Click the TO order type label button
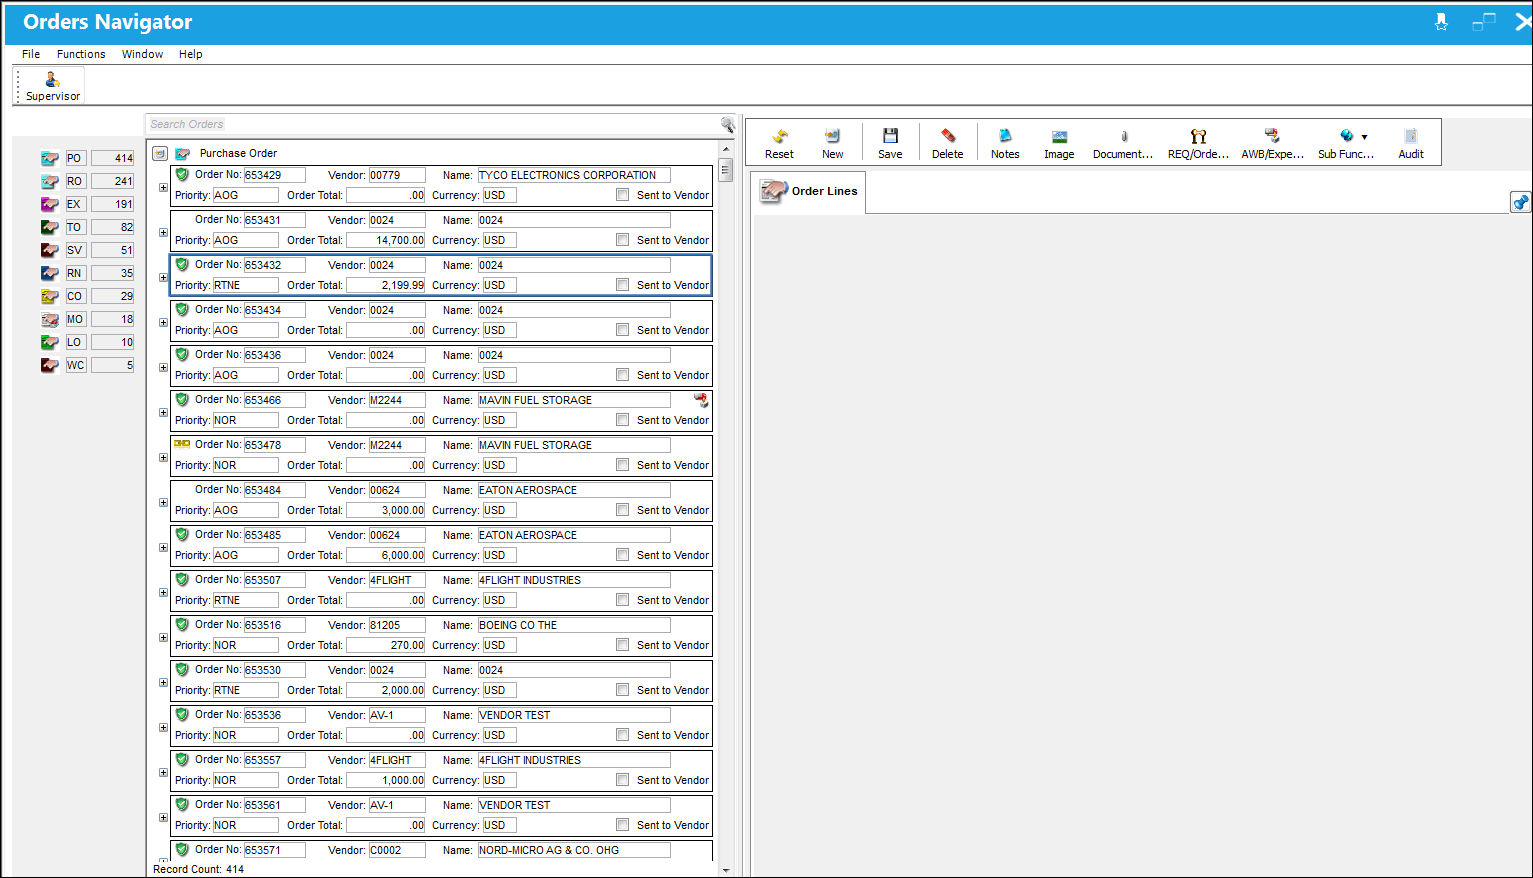 [x=75, y=227]
